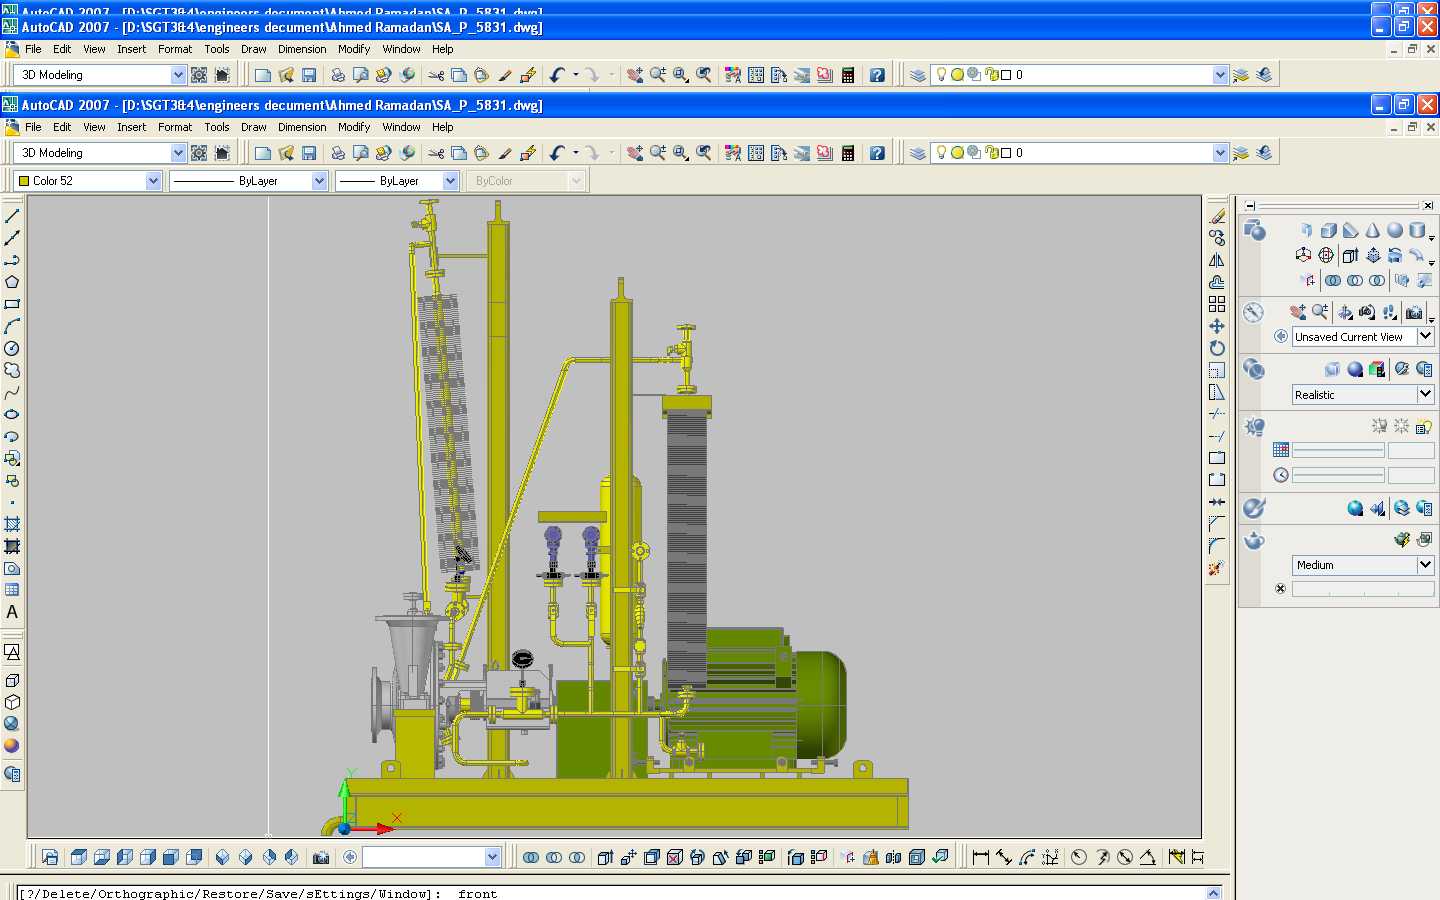Open Help question mark icon in lower toolbar
Image resolution: width=1440 pixels, height=900 pixels.
pos(877,153)
